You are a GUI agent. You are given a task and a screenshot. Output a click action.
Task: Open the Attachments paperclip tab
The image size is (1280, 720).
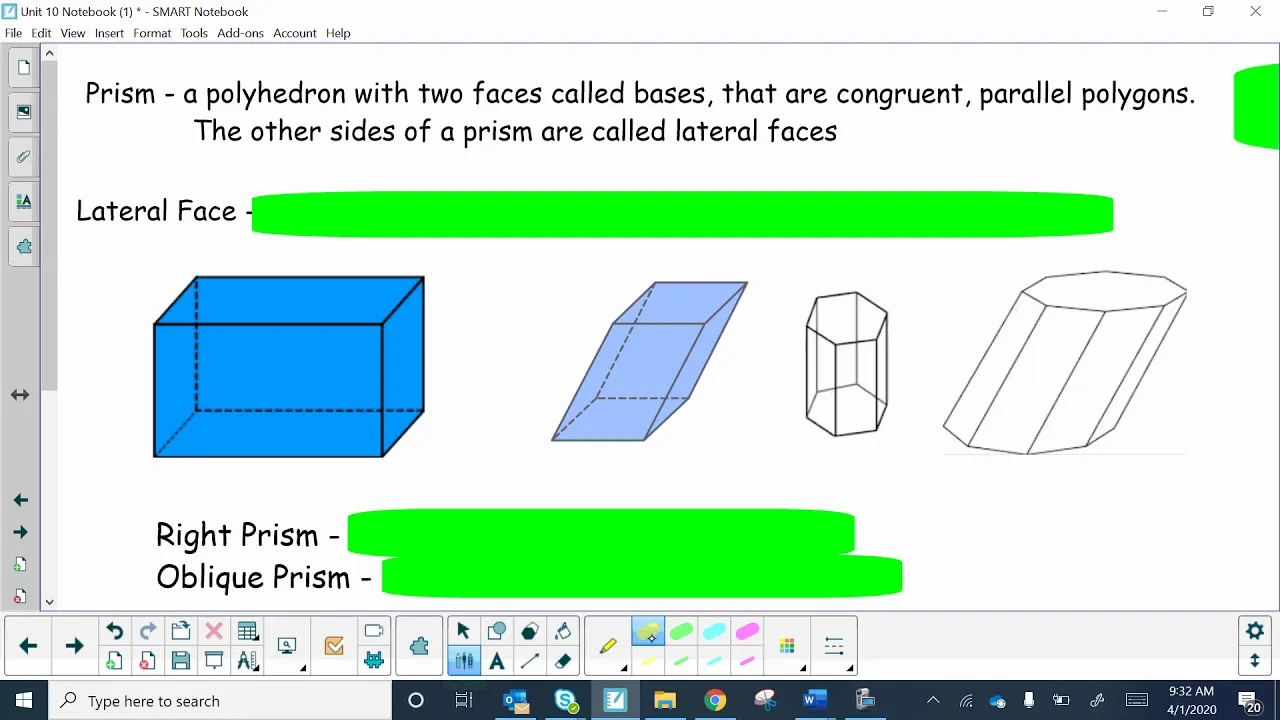coord(24,157)
